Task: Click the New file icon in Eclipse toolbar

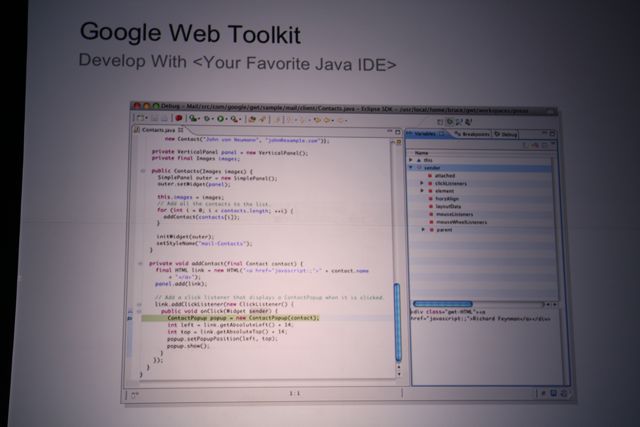Action: (140, 118)
